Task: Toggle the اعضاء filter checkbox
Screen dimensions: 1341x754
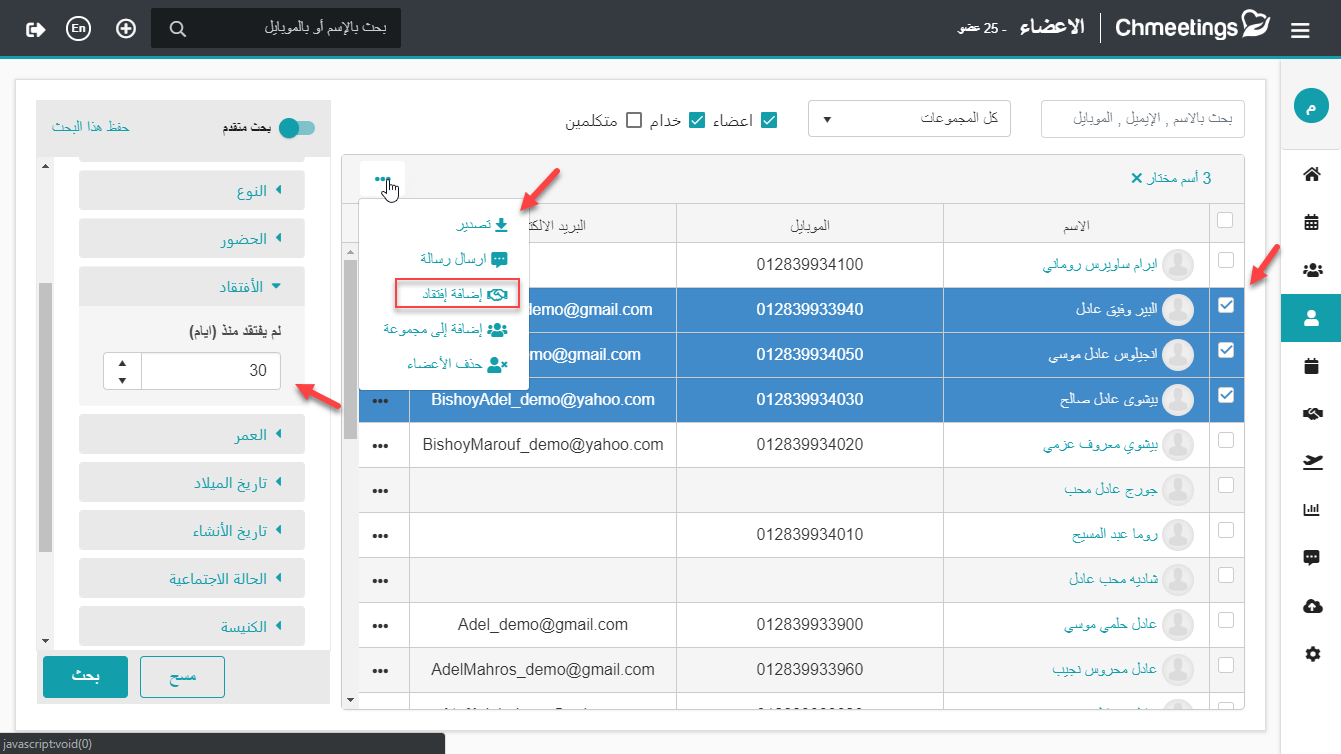Action: tap(769, 120)
